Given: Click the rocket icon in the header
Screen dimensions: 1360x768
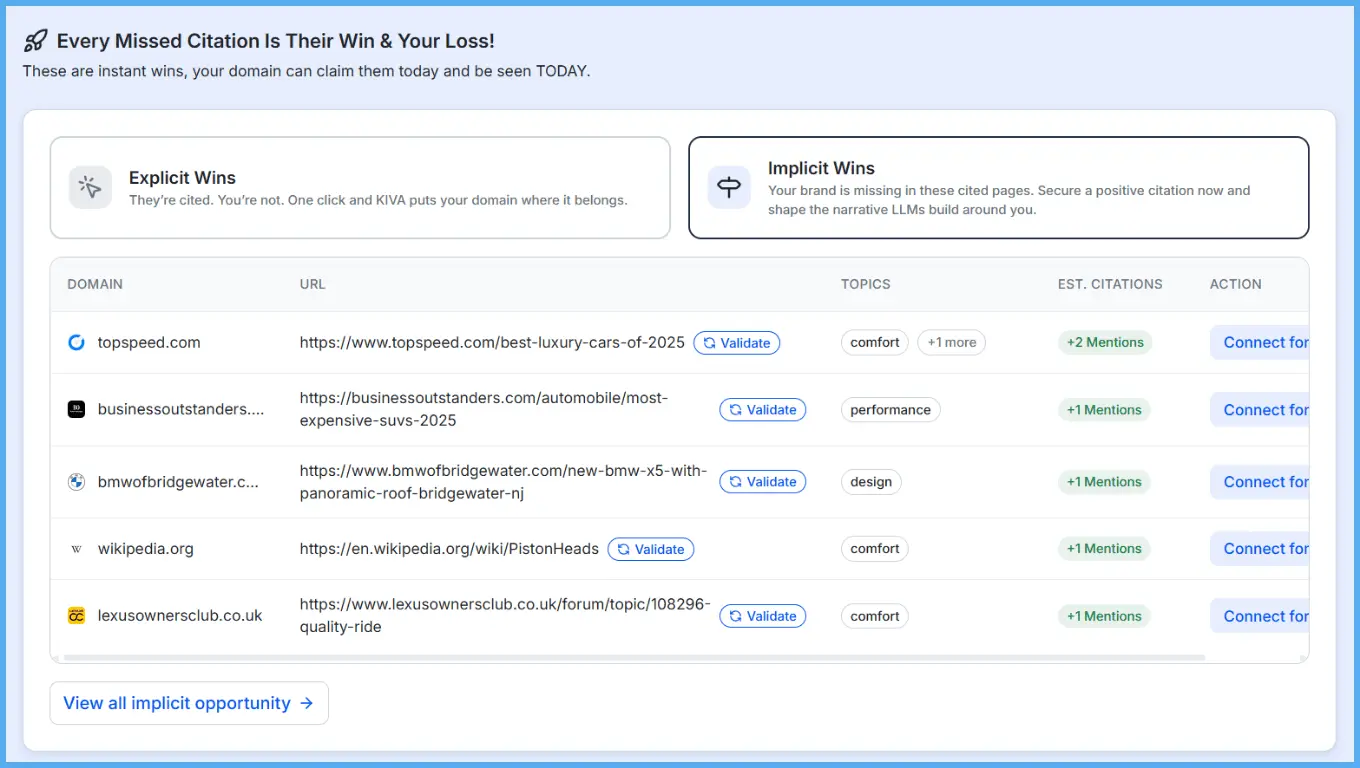Looking at the screenshot, I should coord(36,38).
